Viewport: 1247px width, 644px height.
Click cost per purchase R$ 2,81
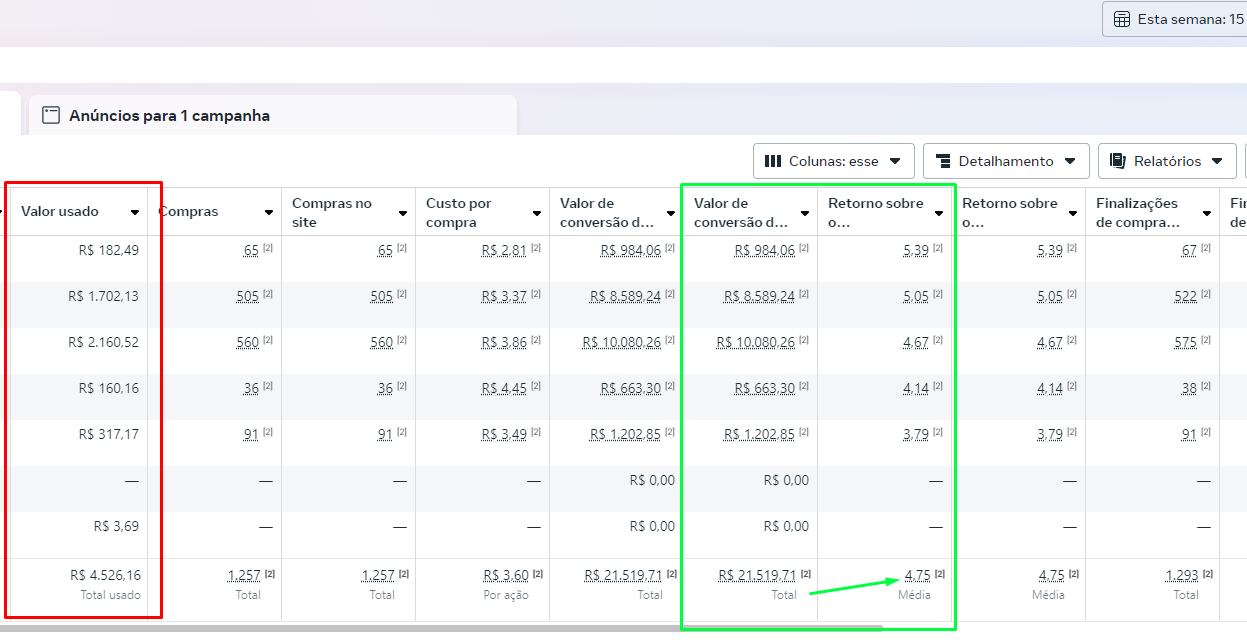tap(504, 250)
